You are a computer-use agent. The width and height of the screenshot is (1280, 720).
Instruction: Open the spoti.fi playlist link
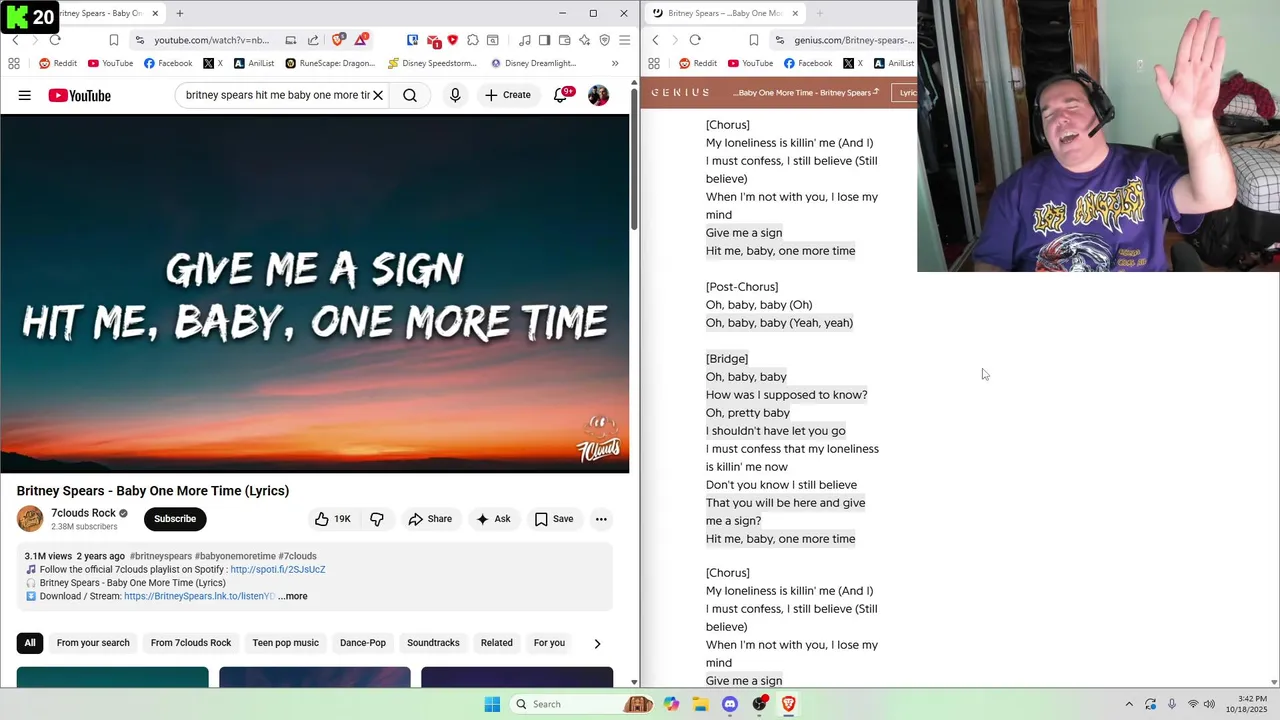(278, 570)
